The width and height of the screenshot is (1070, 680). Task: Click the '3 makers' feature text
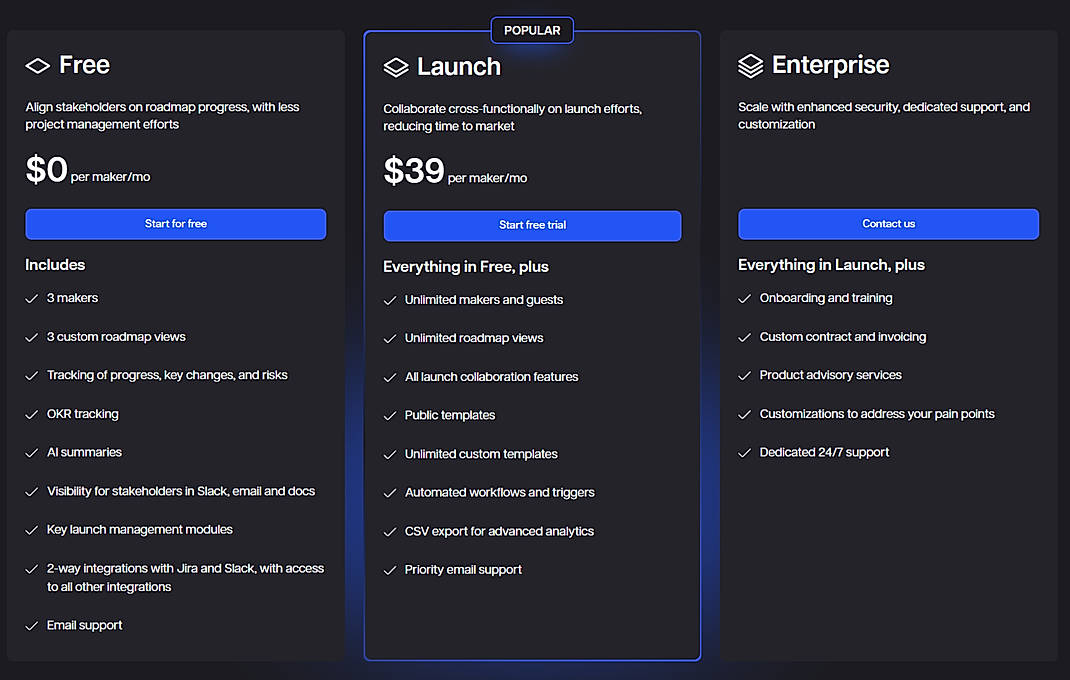(72, 298)
